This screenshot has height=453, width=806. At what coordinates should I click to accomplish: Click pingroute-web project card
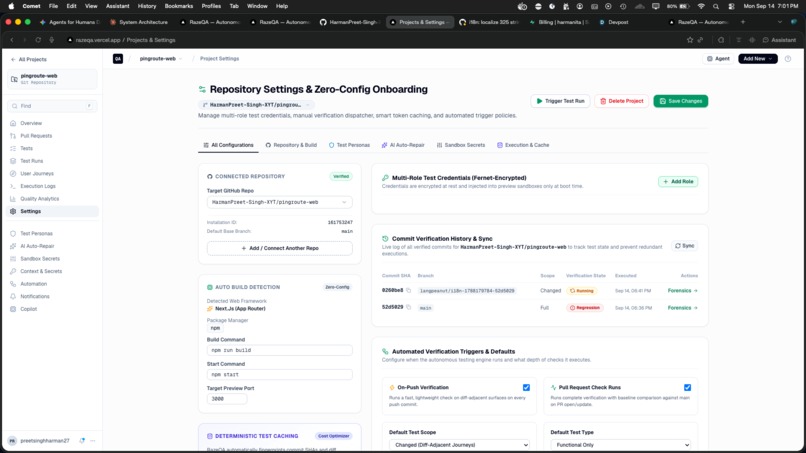(52, 79)
